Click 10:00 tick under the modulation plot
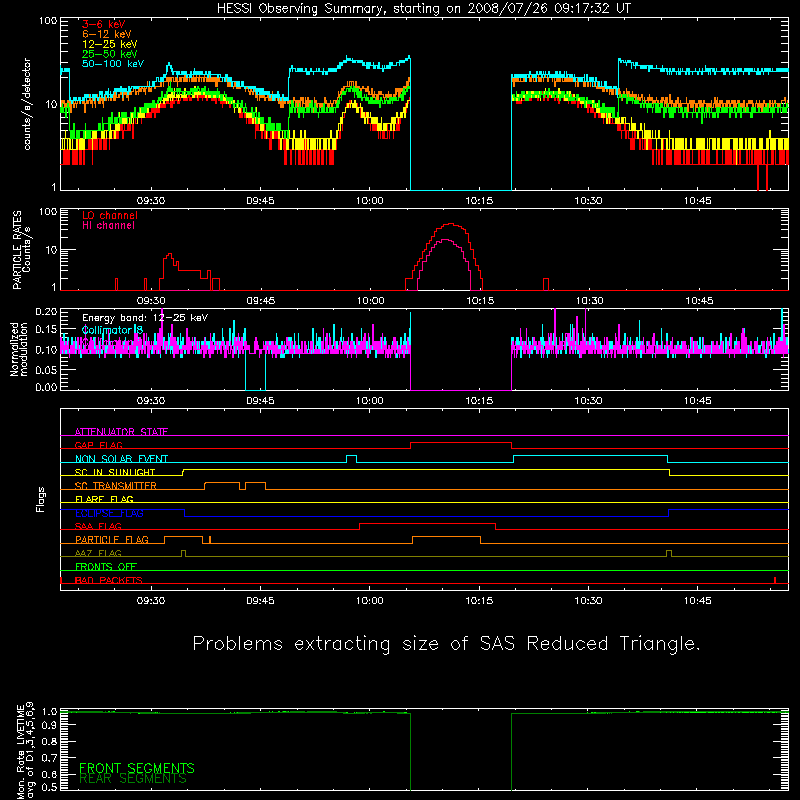The width and height of the screenshot is (800, 800). point(369,401)
